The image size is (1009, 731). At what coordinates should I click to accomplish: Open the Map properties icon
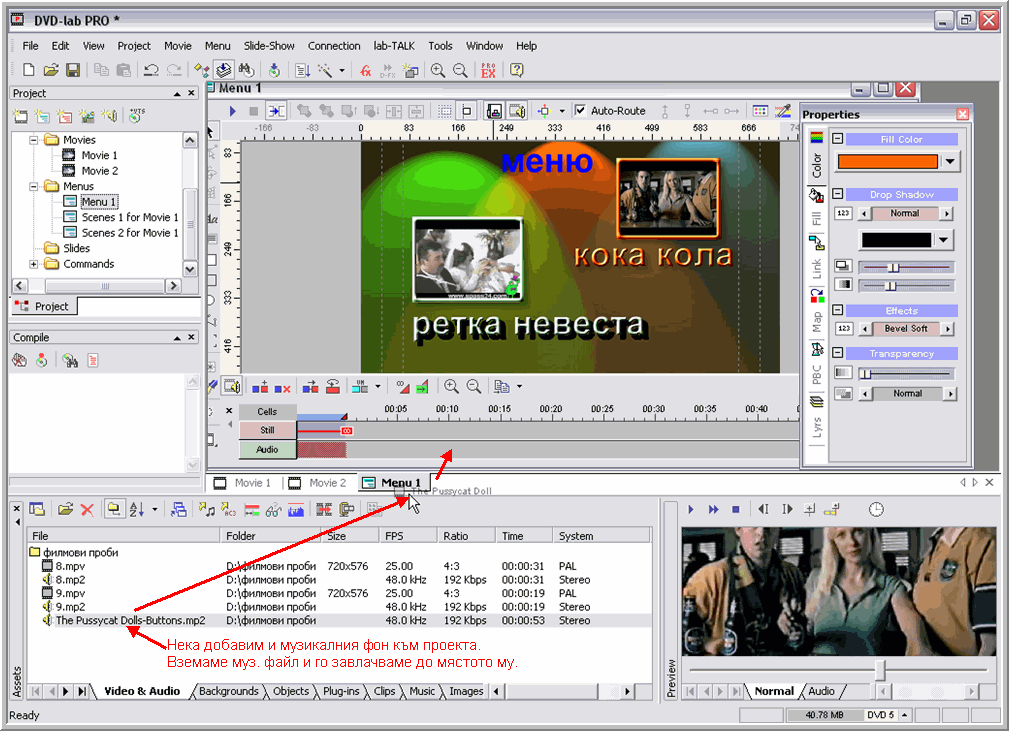(x=817, y=296)
